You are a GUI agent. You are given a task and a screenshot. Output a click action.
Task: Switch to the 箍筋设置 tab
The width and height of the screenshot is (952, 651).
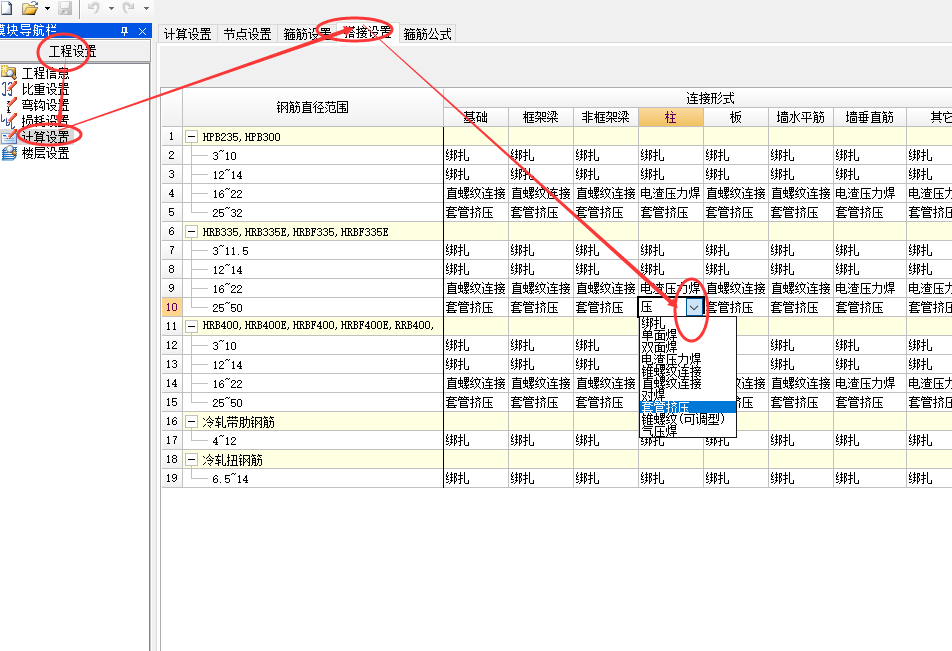[x=307, y=34]
